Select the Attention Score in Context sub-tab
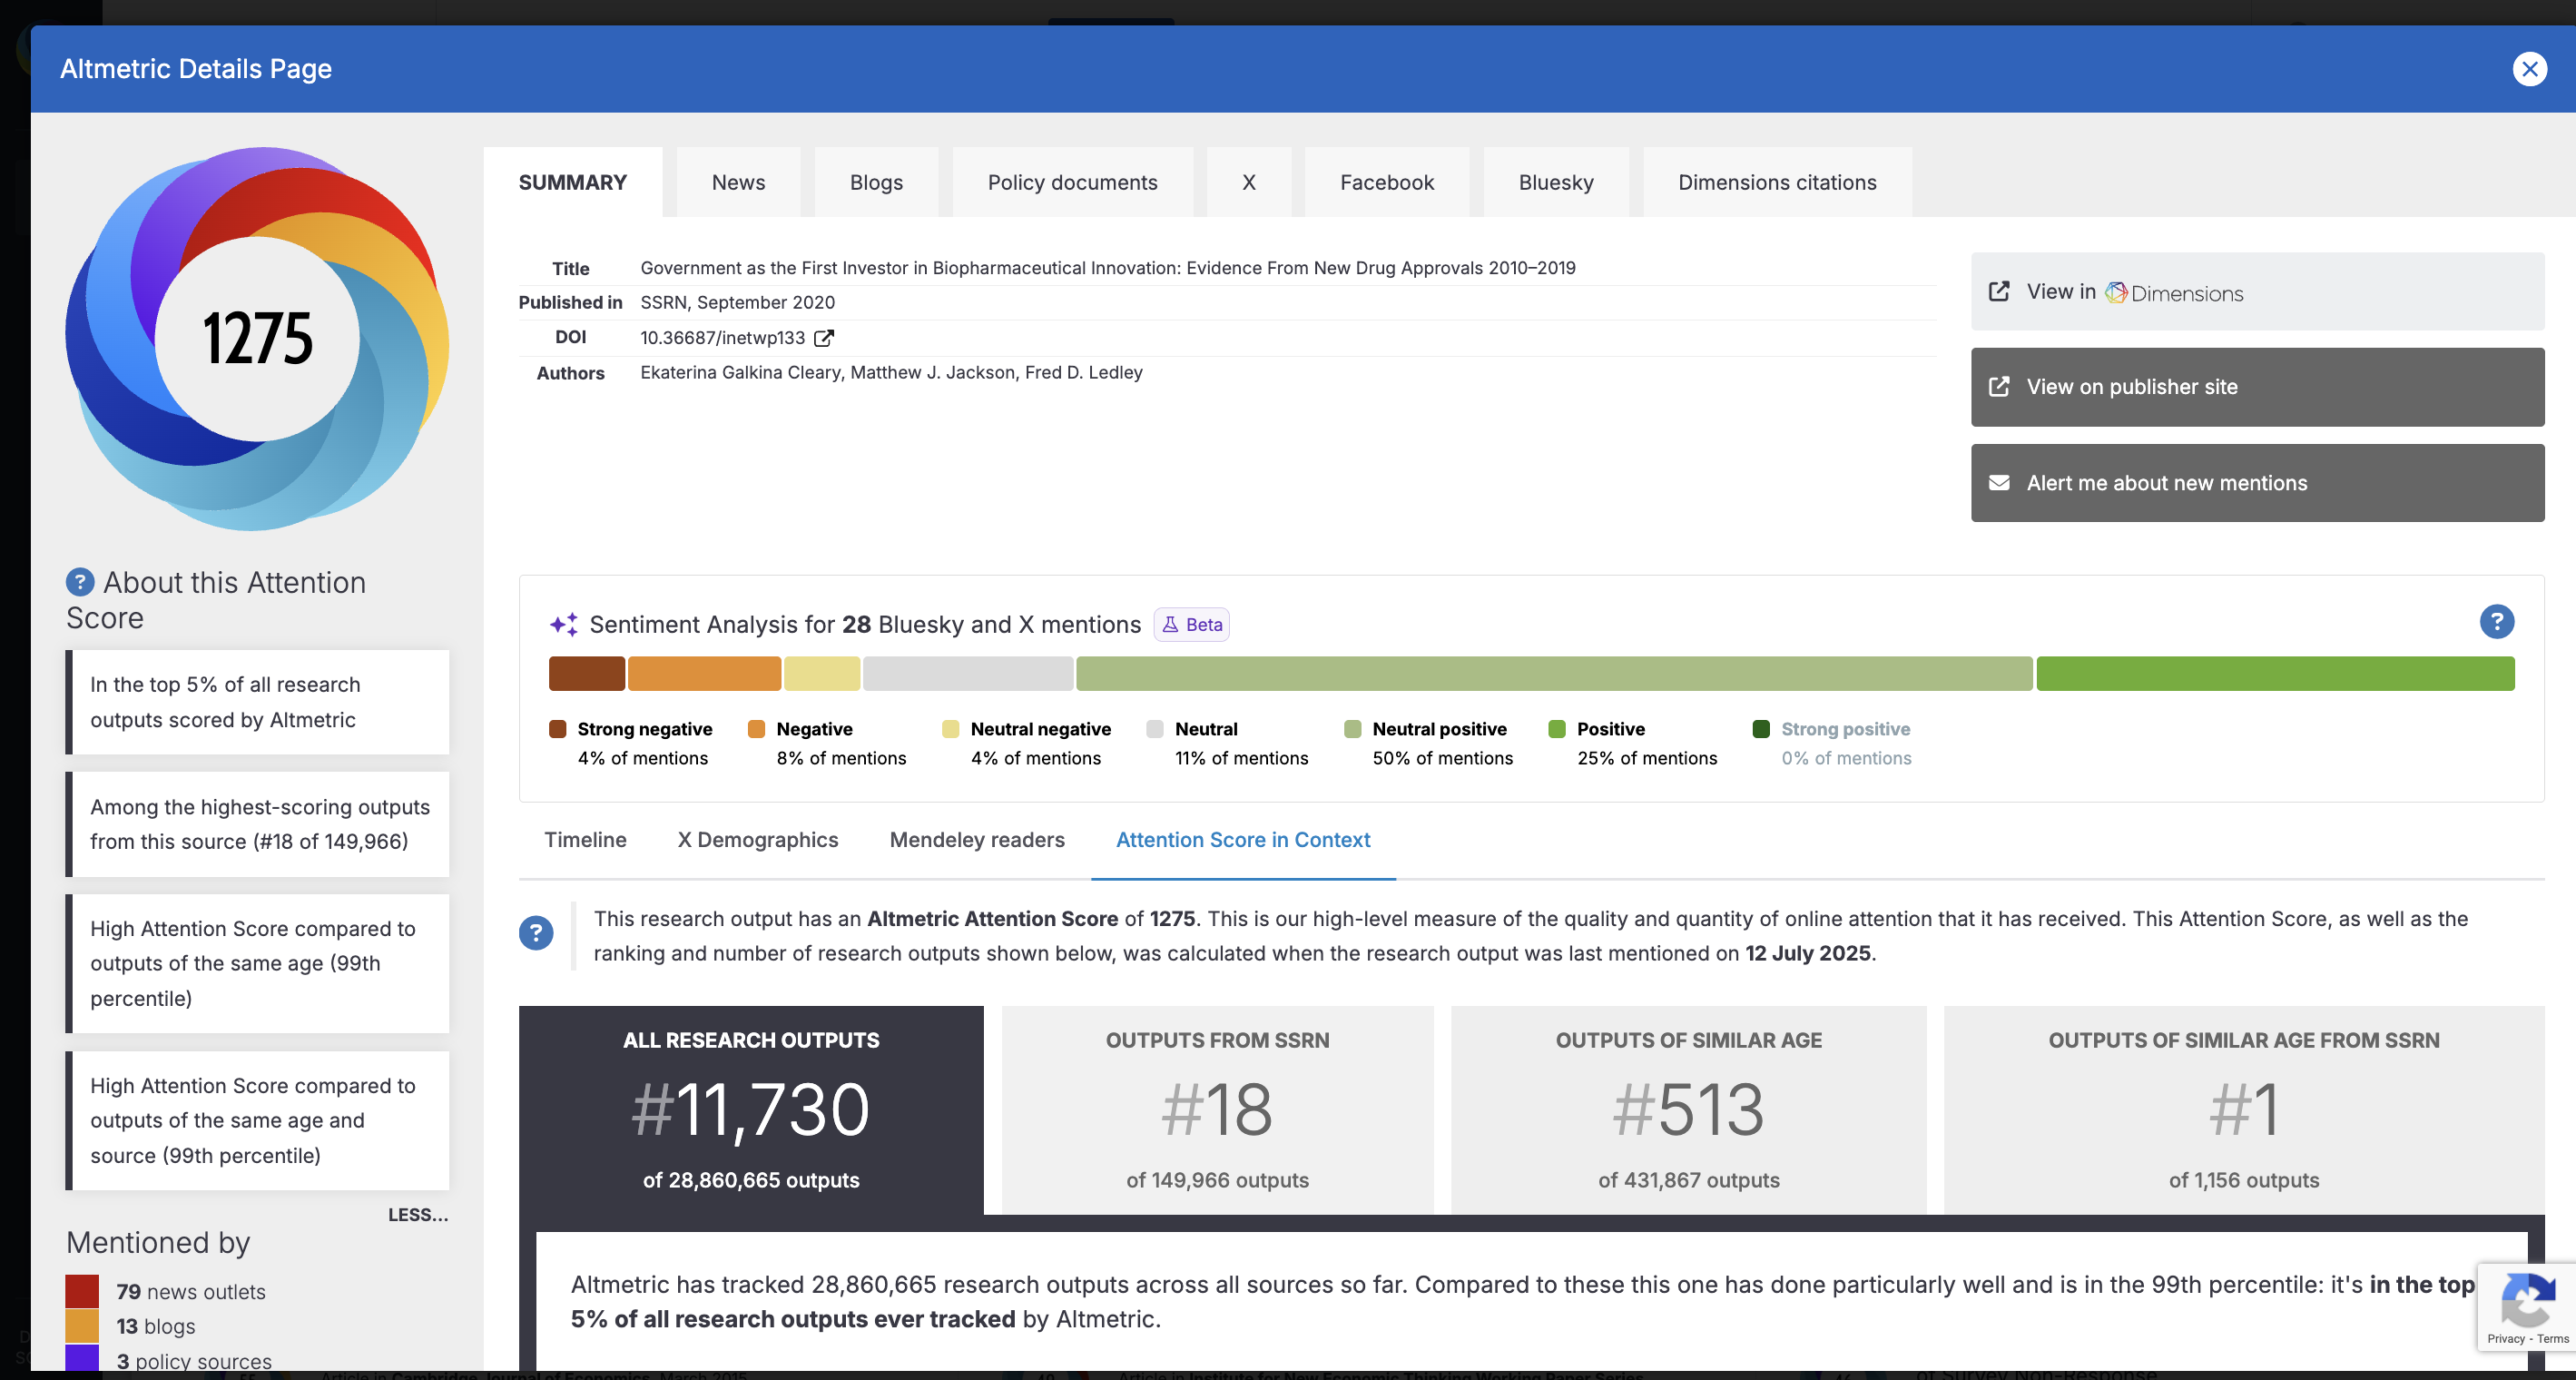This screenshot has width=2576, height=1380. [1242, 840]
